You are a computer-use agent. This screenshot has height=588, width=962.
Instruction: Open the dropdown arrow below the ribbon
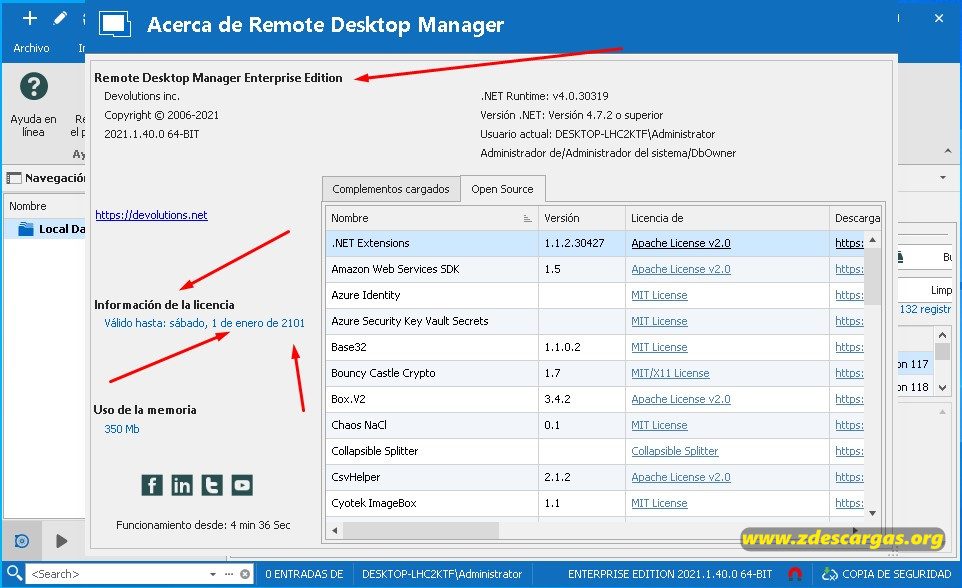(x=943, y=178)
